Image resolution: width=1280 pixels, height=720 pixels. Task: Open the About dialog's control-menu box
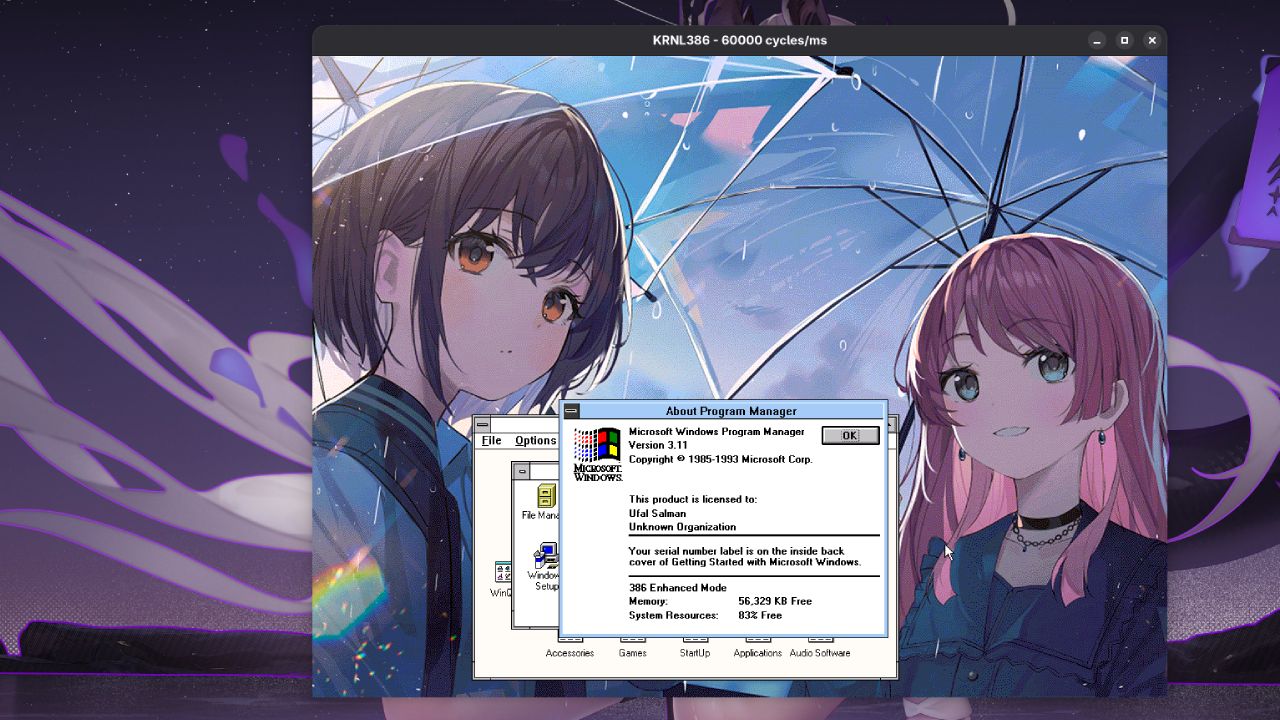point(571,411)
